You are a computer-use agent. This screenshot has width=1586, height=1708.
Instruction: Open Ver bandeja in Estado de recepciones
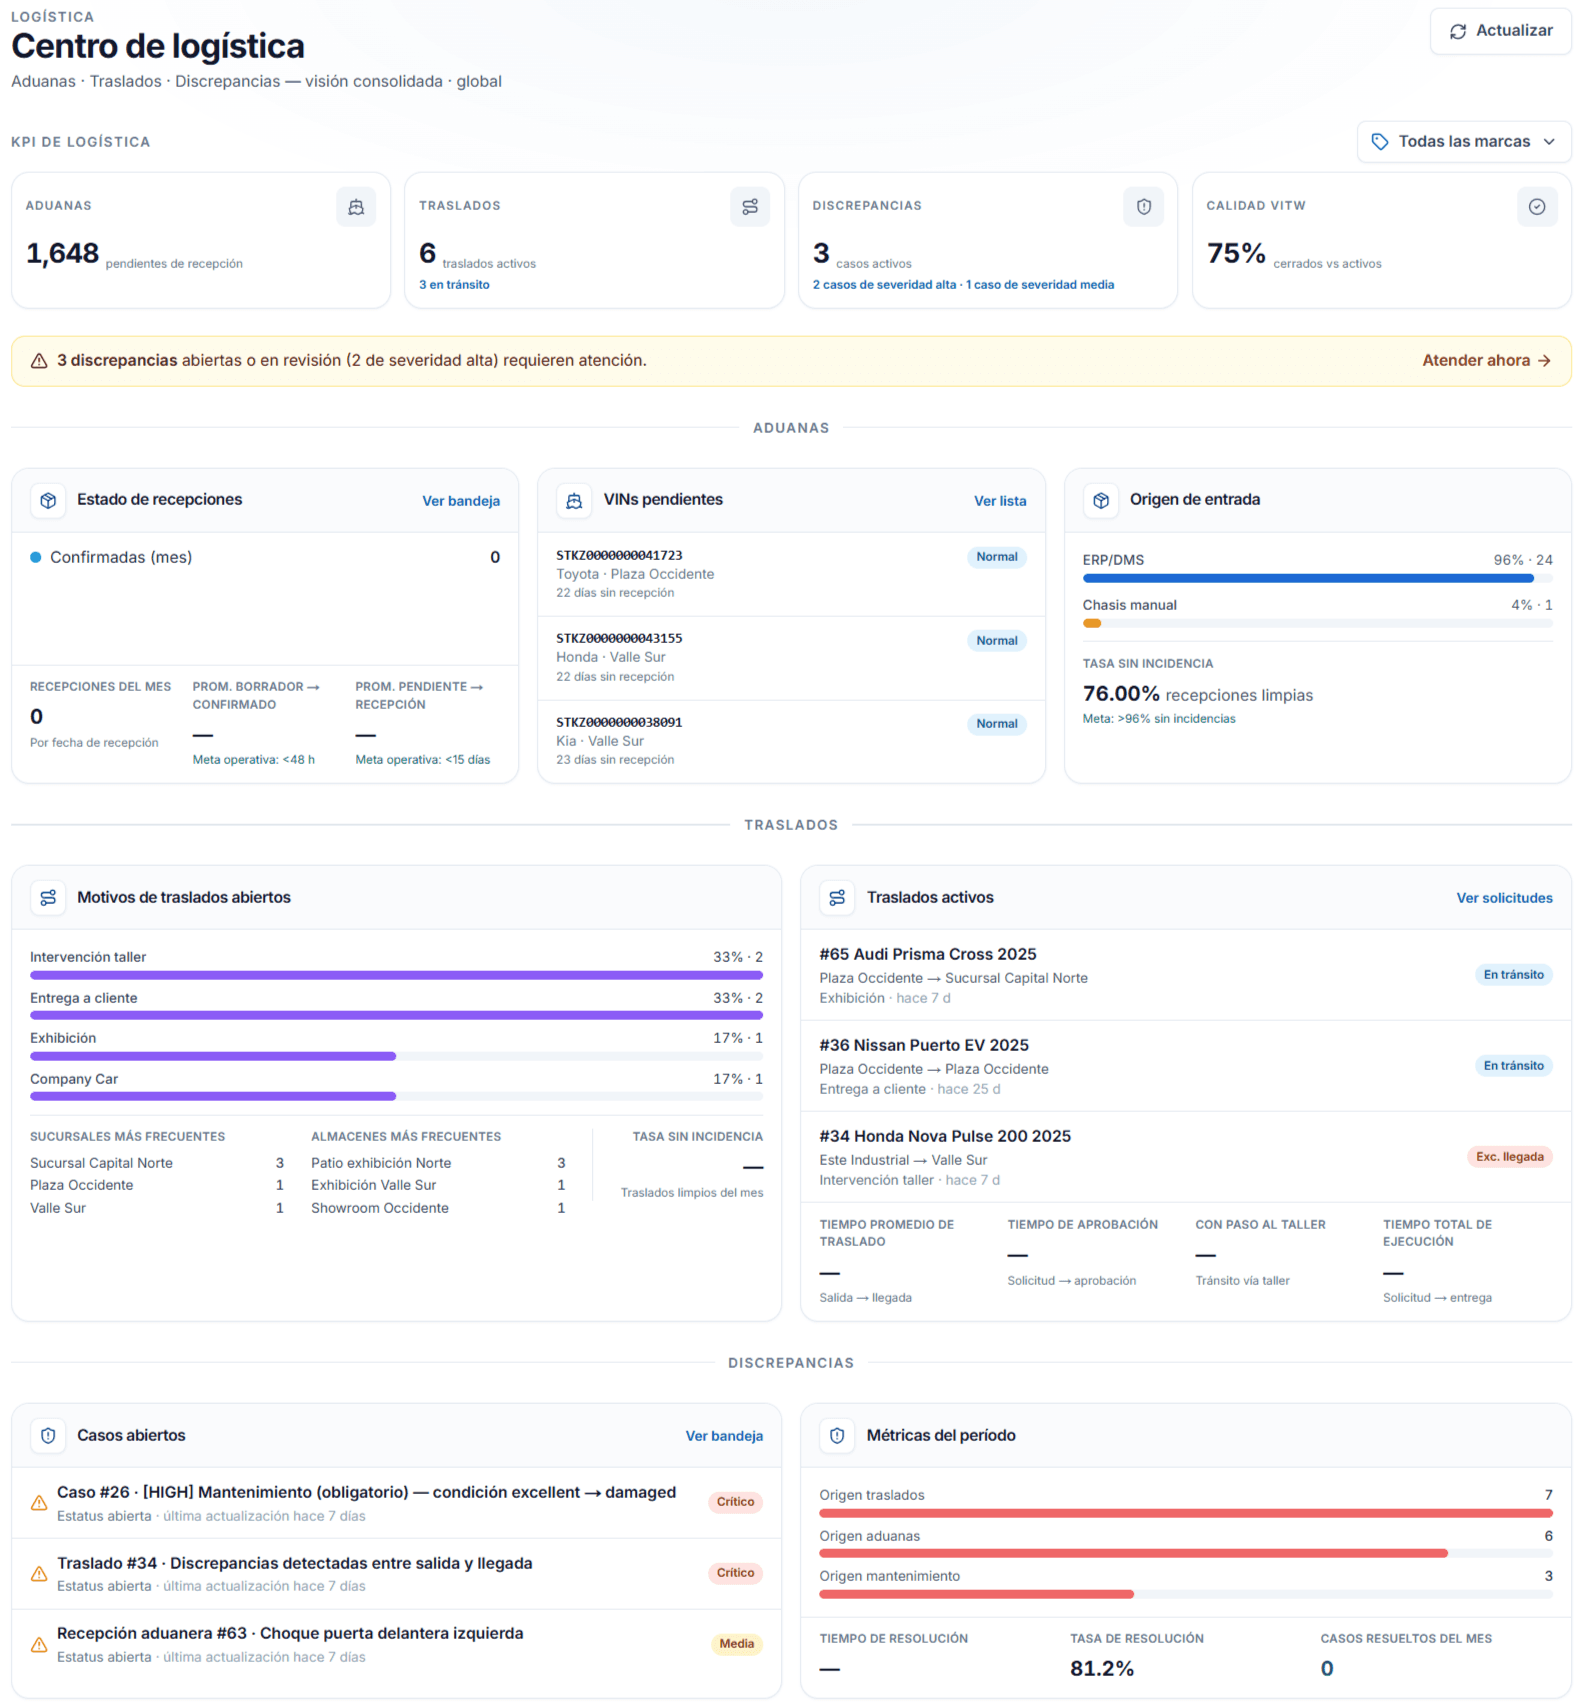click(x=461, y=501)
